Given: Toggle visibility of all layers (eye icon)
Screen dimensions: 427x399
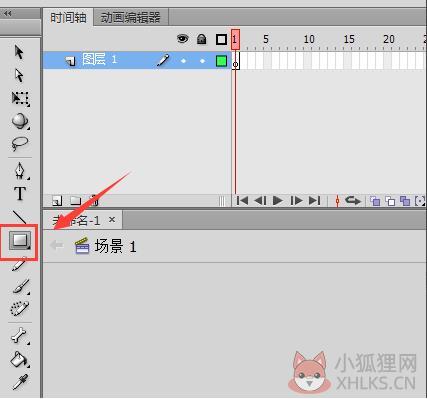Looking at the screenshot, I should pos(182,39).
